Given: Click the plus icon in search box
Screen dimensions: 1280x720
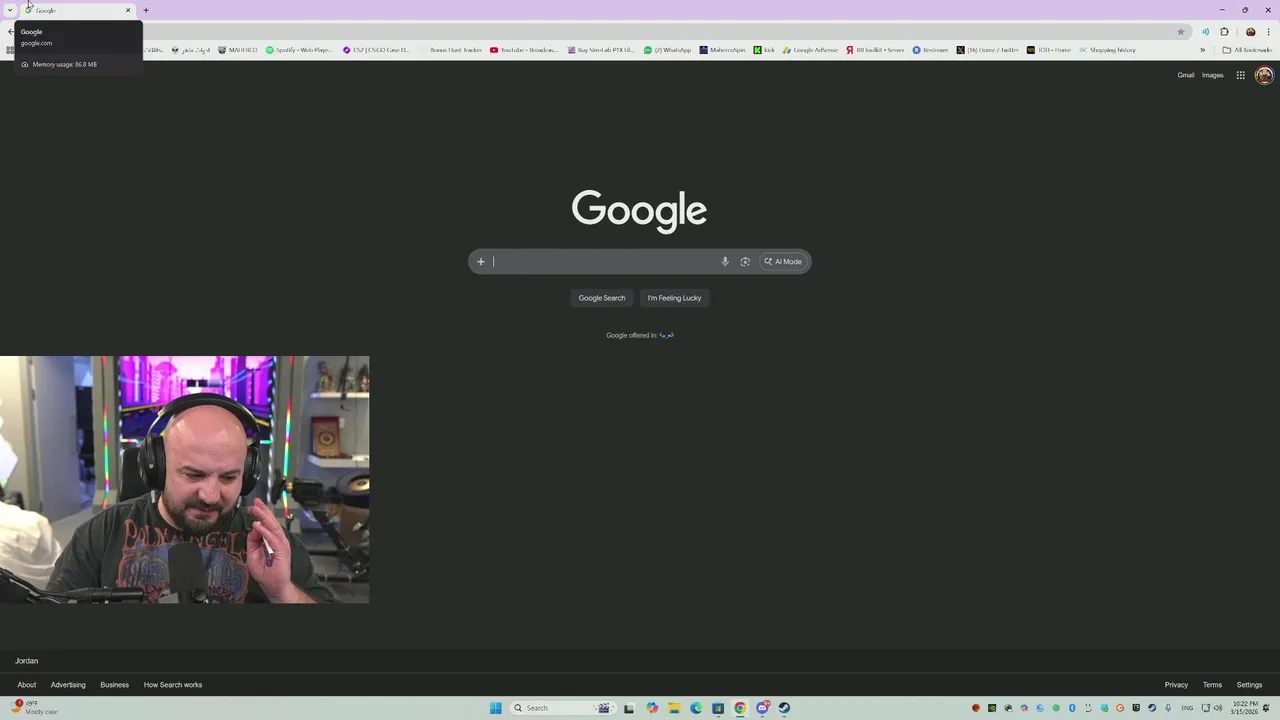Looking at the screenshot, I should 480,262.
